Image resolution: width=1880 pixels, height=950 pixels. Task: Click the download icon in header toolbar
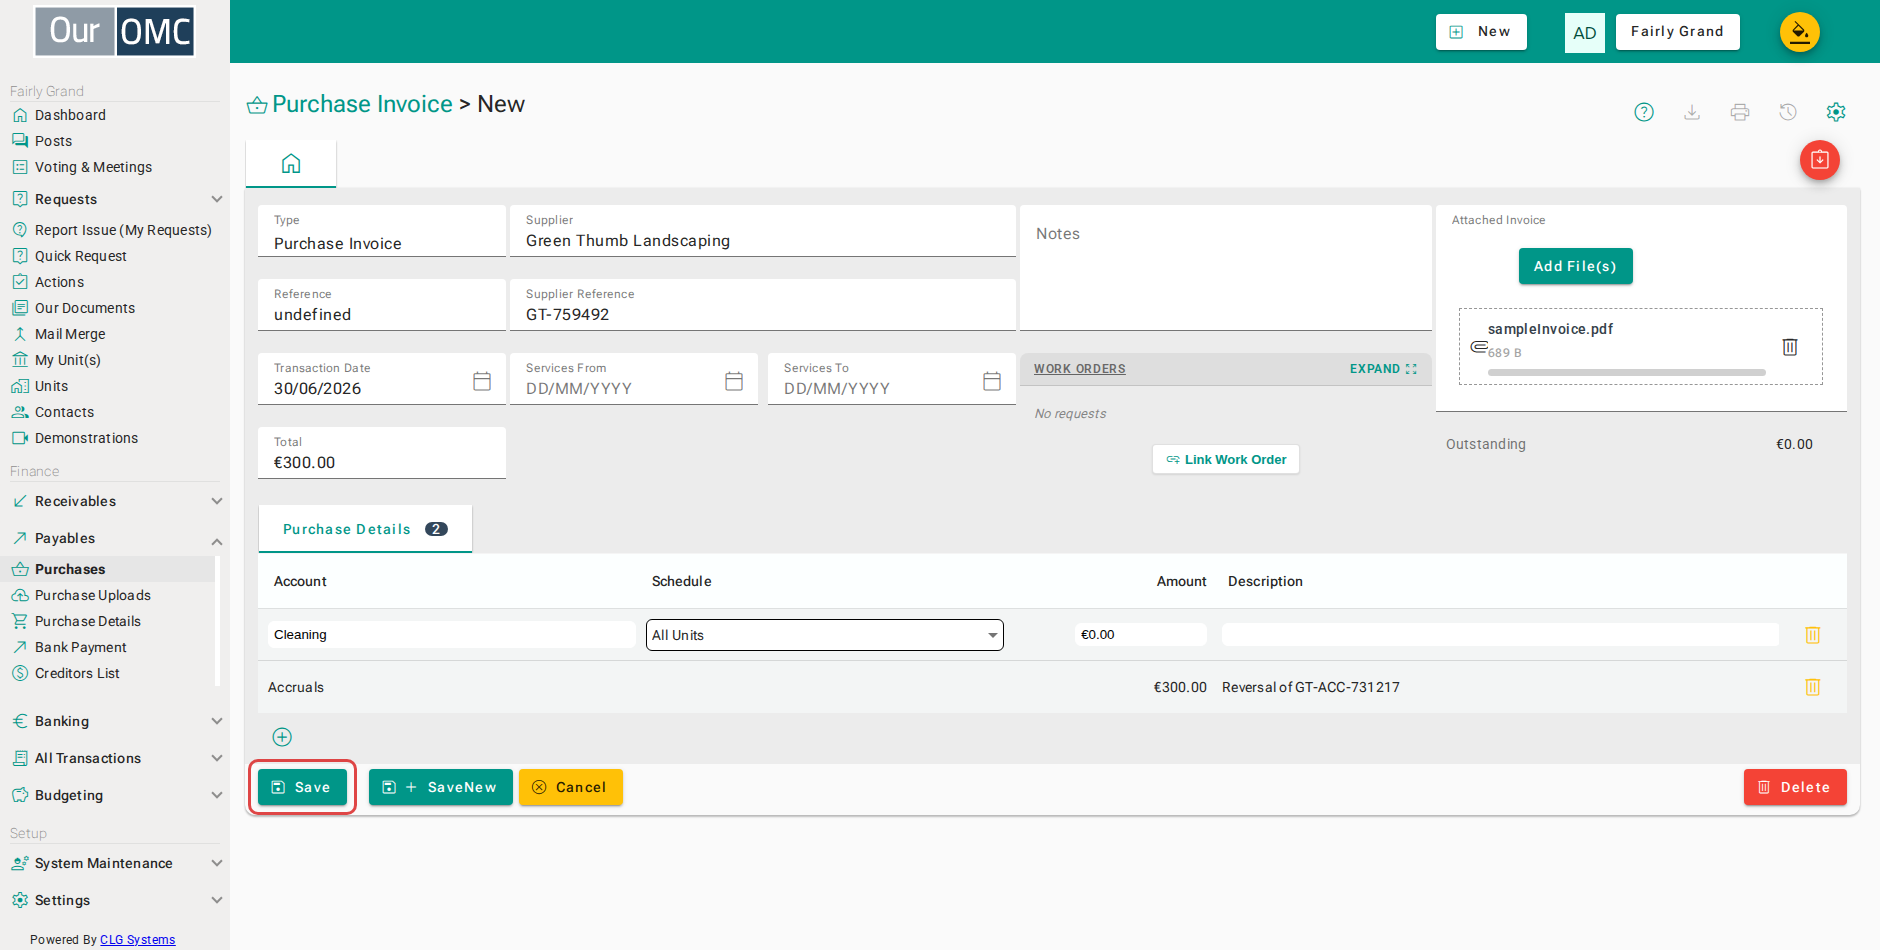(x=1692, y=112)
